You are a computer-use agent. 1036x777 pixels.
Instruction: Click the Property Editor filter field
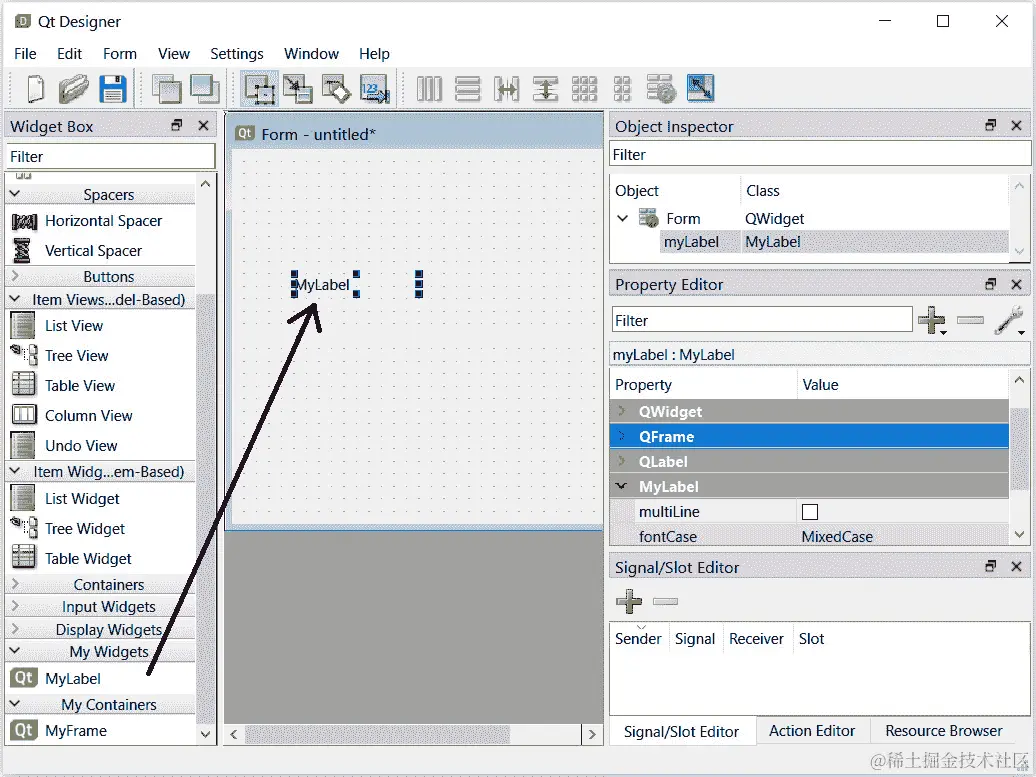762,320
